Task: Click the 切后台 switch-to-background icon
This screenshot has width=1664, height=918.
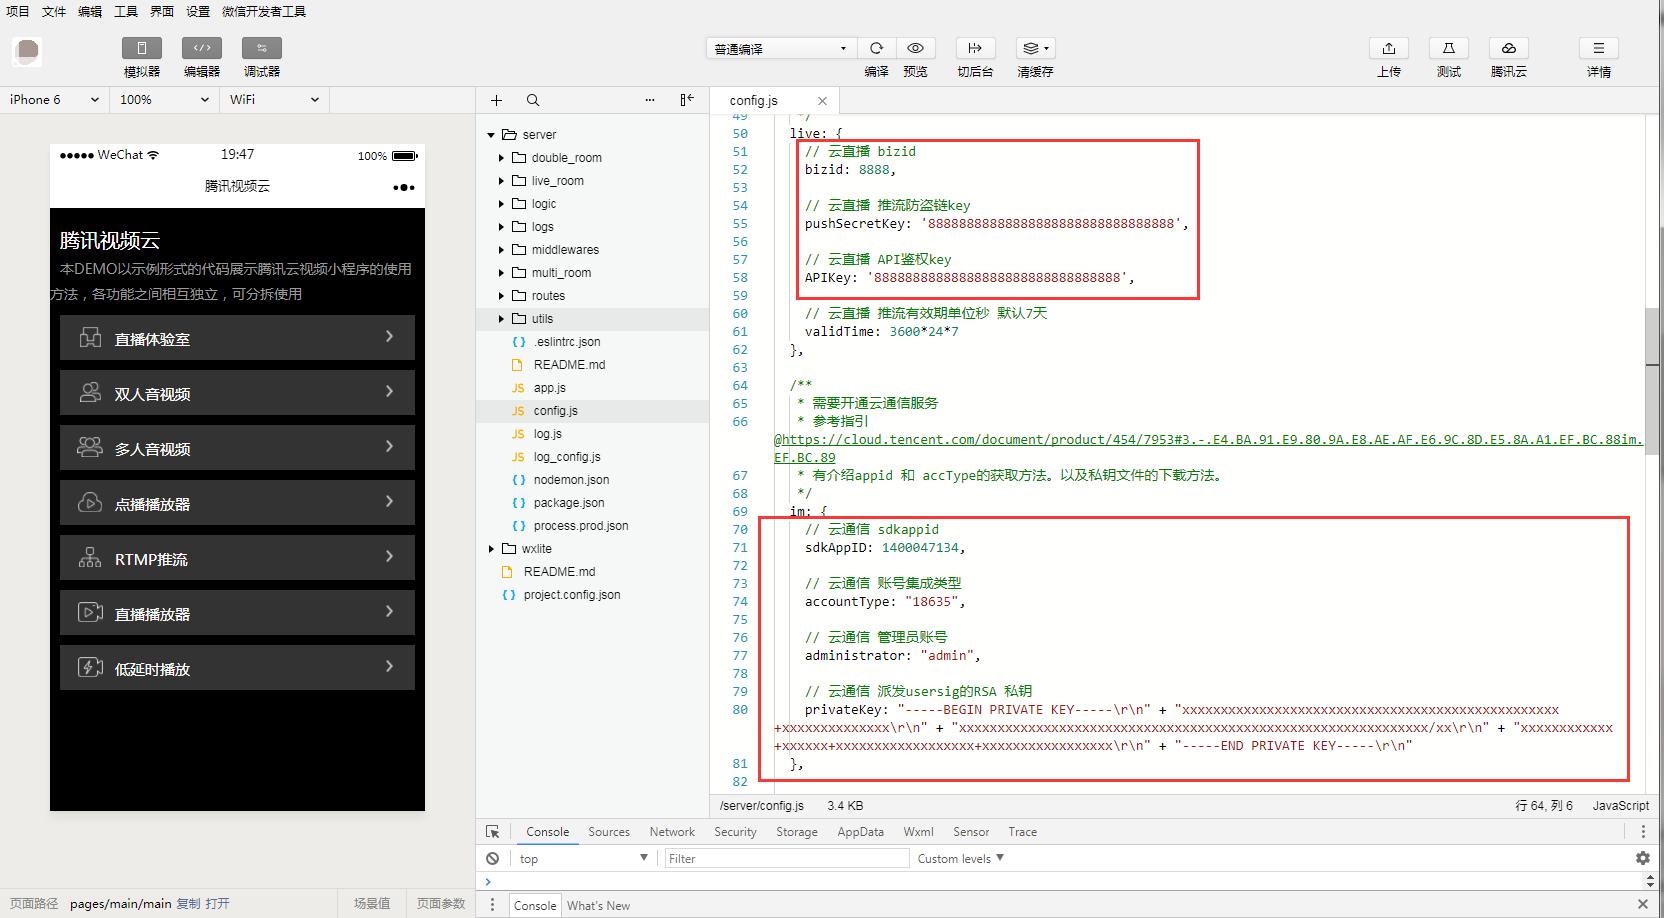Action: [x=975, y=48]
